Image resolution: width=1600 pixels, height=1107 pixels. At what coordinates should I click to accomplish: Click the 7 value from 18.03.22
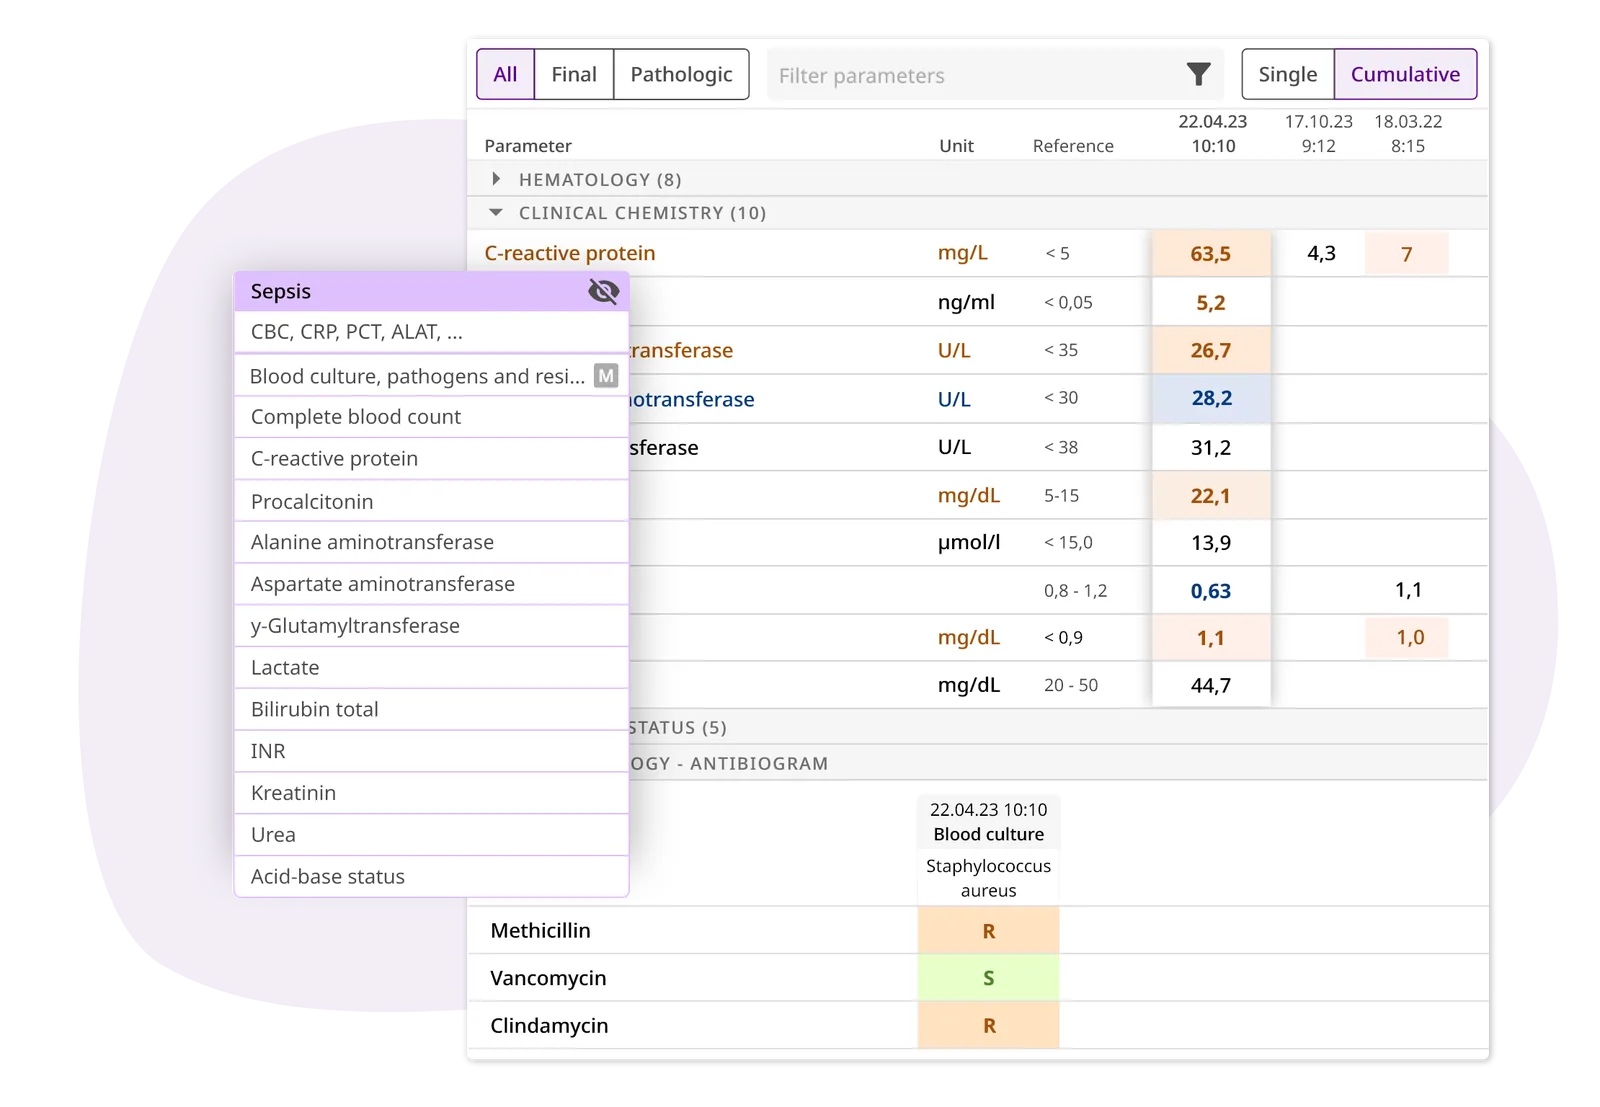coord(1406,254)
